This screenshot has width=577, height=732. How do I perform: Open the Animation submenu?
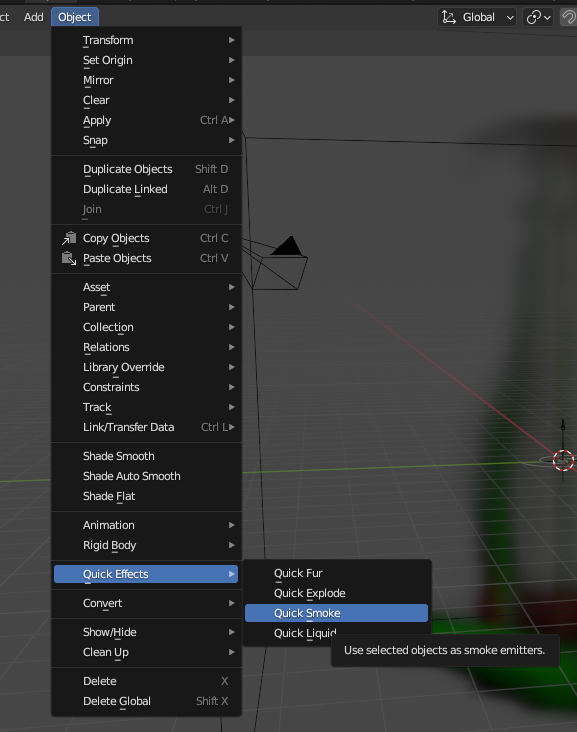click(x=146, y=526)
